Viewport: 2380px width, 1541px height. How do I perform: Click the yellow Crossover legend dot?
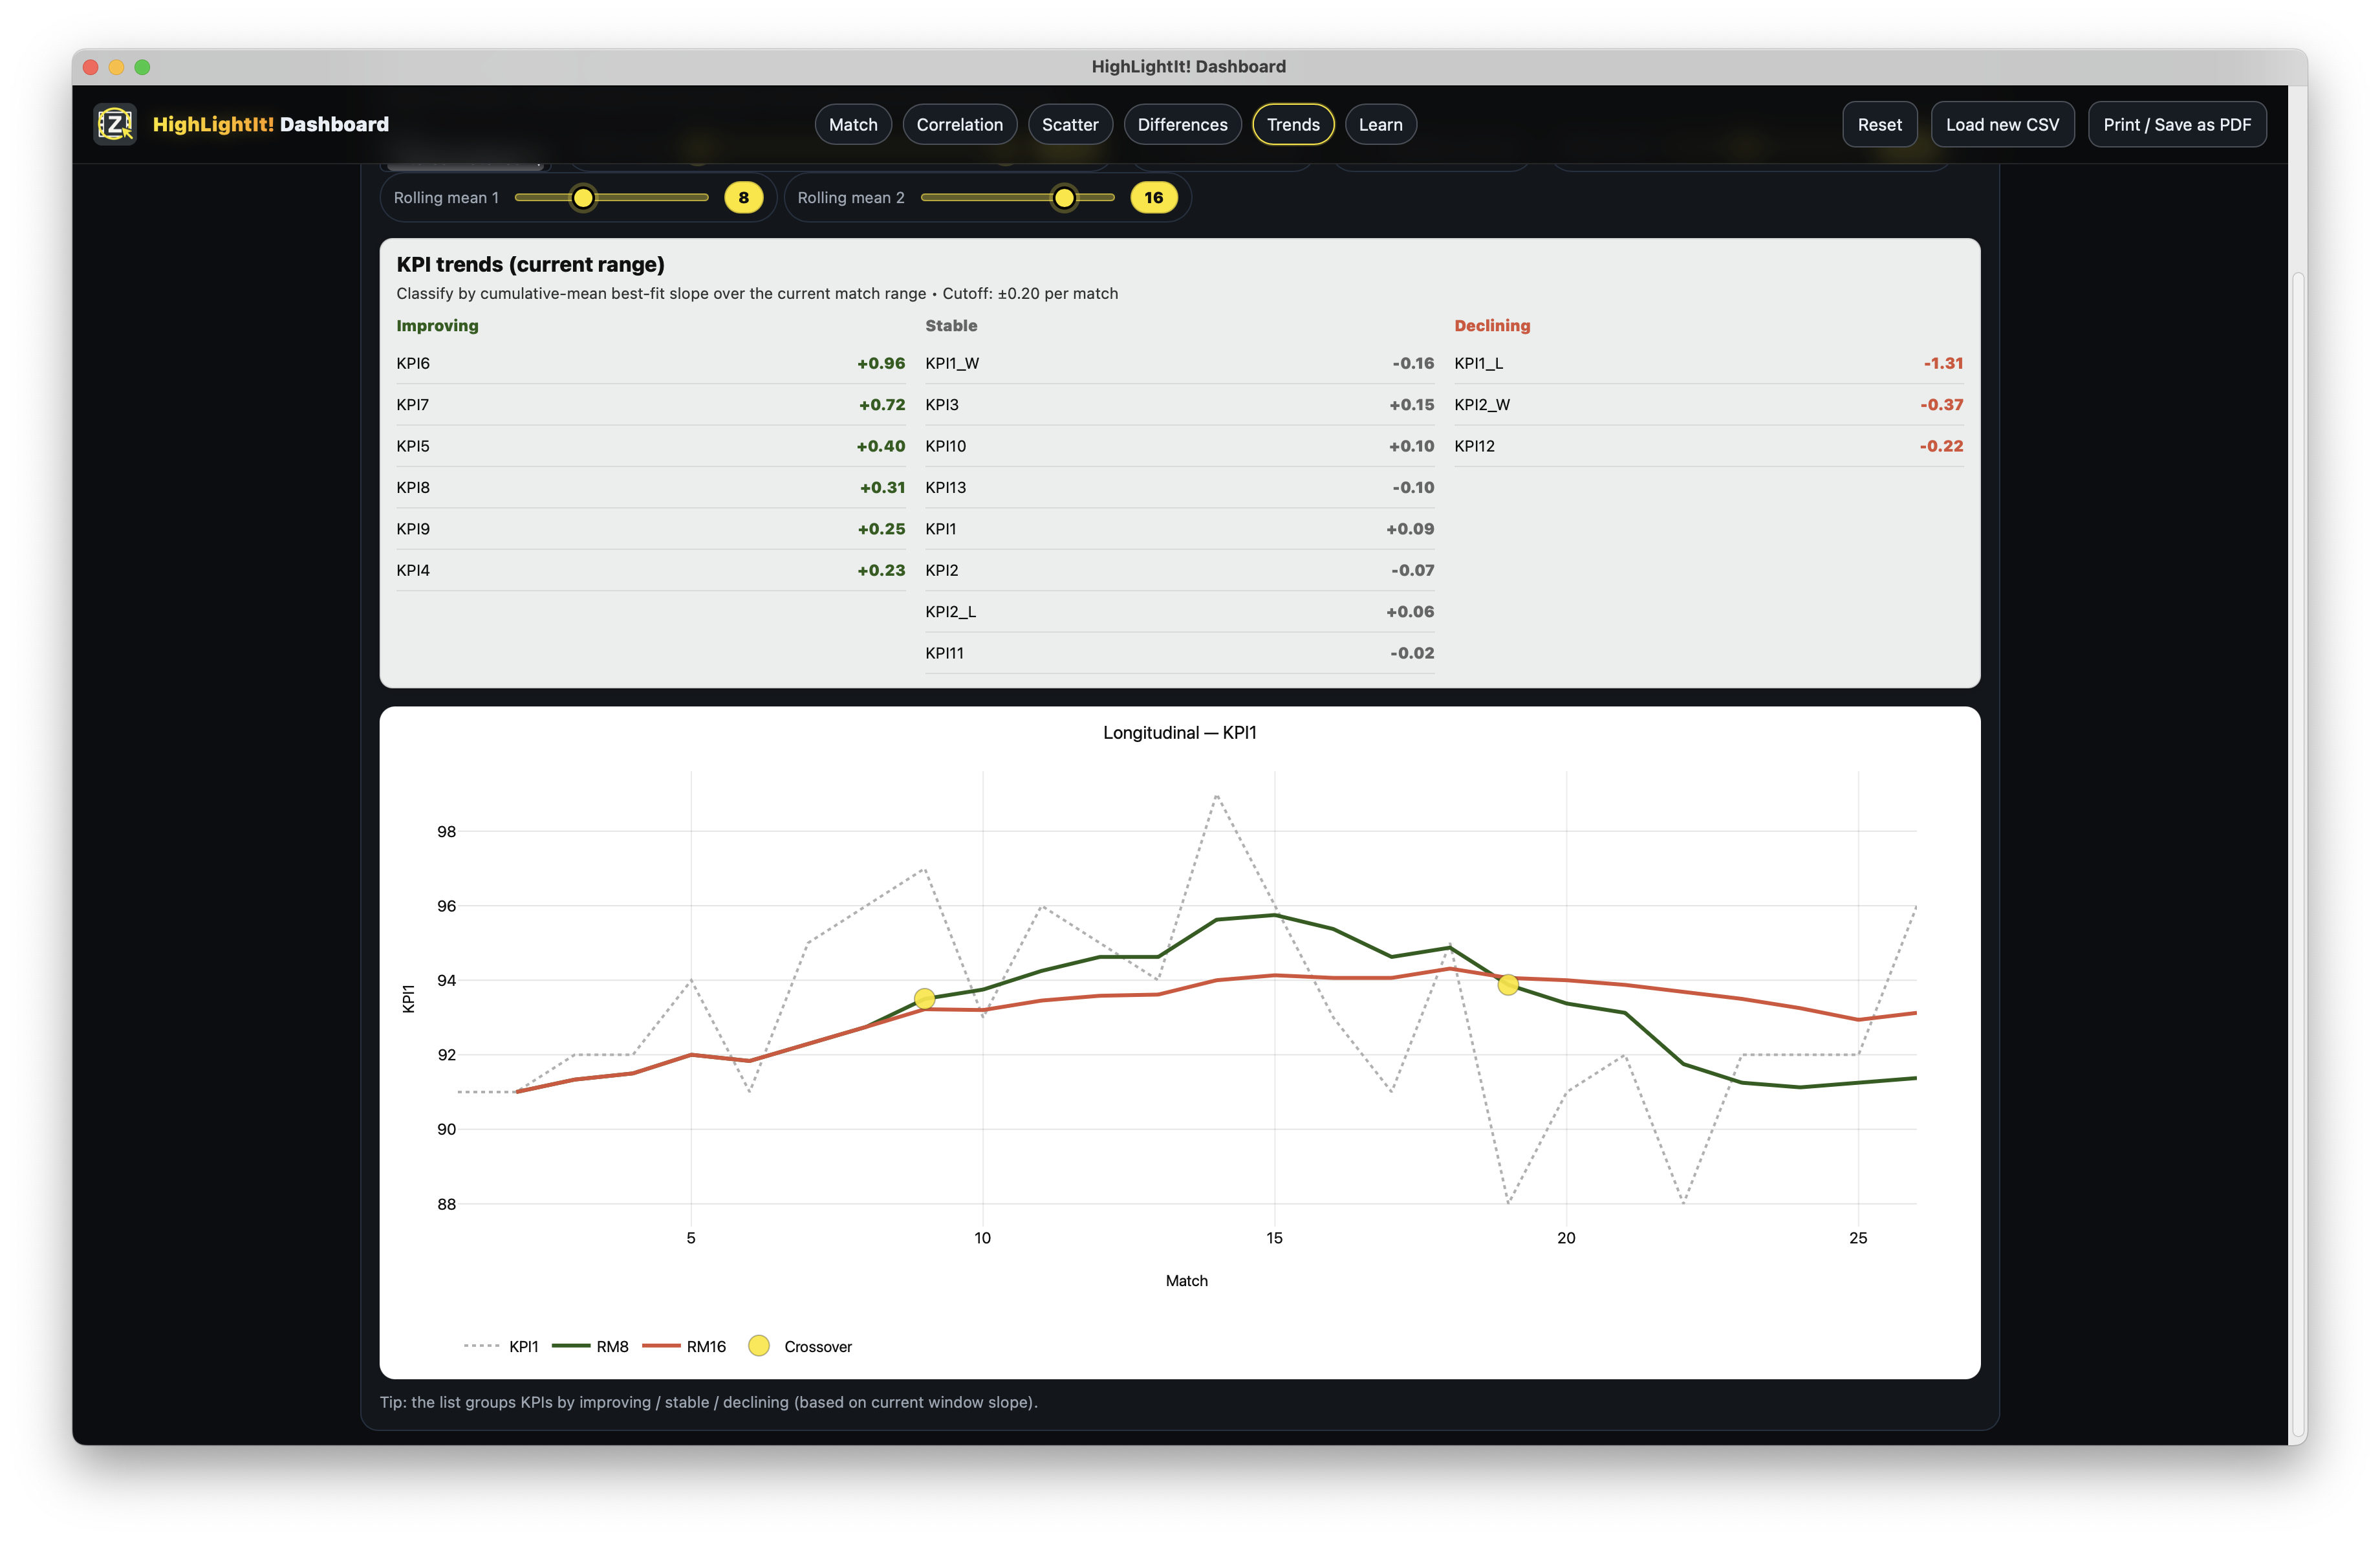pyautogui.click(x=759, y=1346)
